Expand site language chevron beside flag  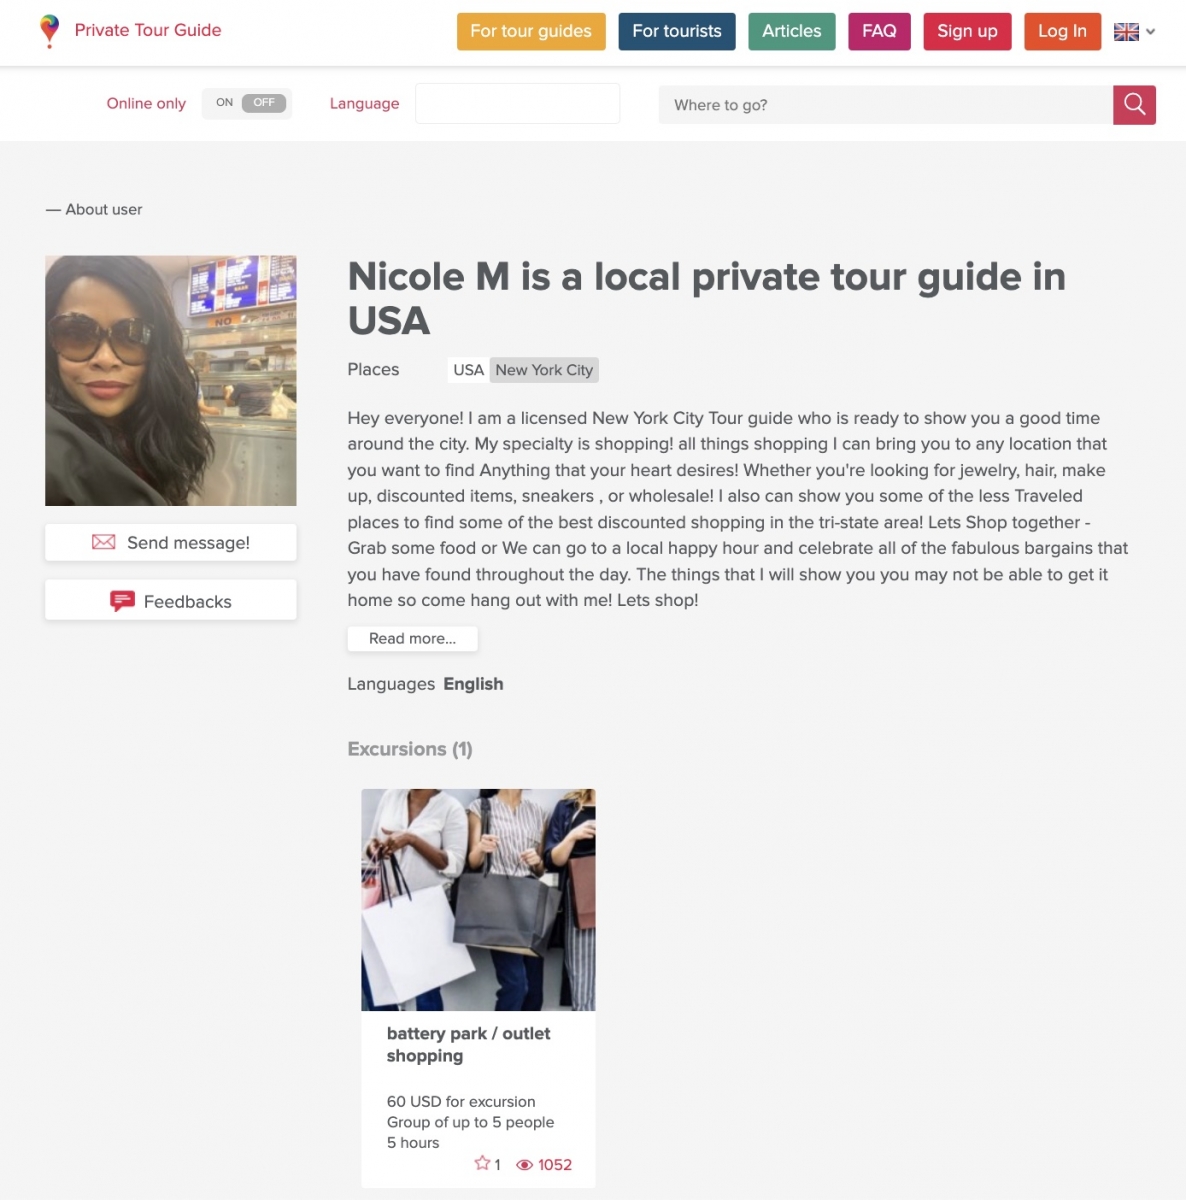tap(1150, 32)
